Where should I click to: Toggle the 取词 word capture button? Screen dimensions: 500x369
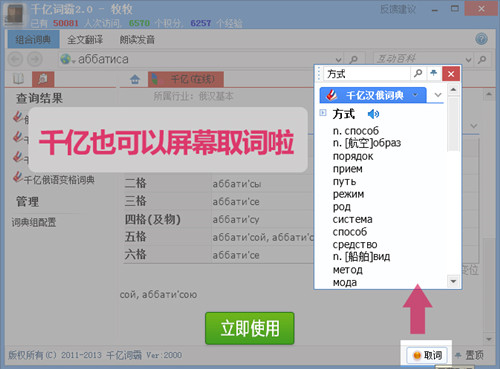click(x=427, y=355)
